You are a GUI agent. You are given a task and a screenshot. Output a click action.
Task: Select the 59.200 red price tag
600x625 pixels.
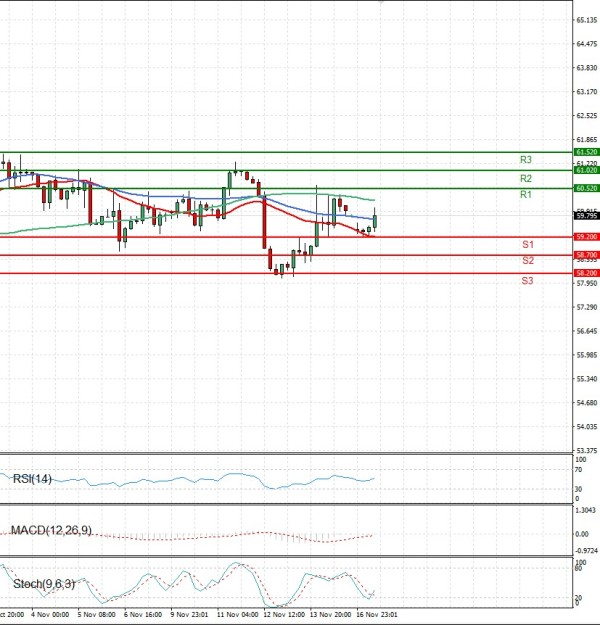586,237
